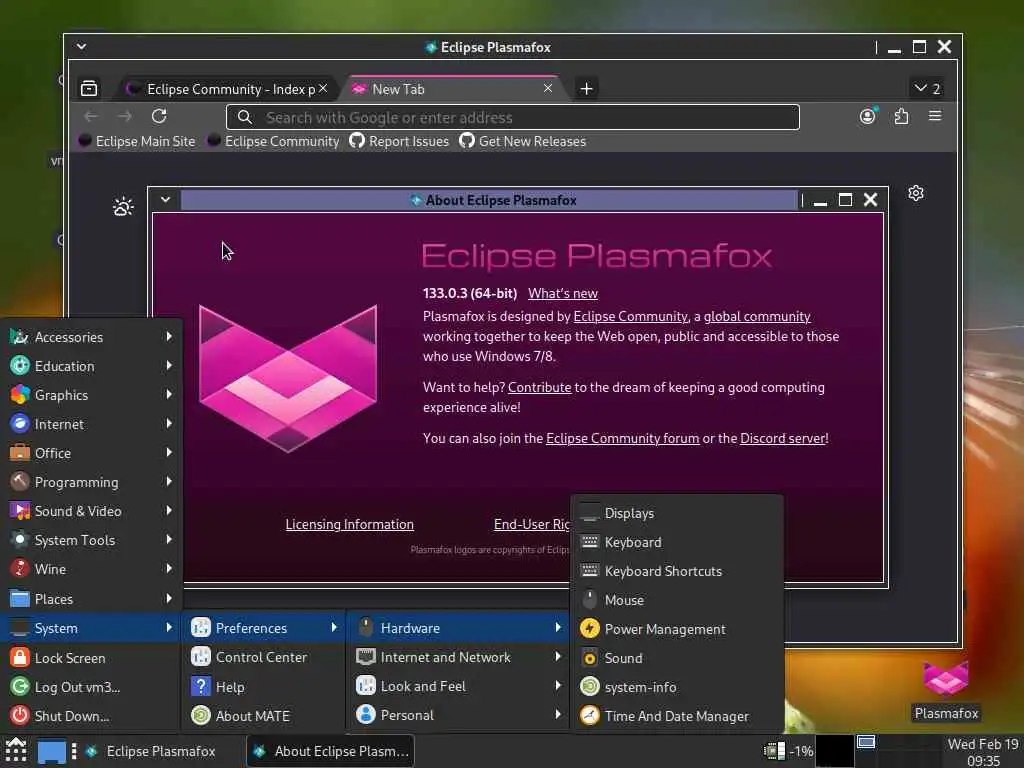Expand the Wine submenu
Viewport: 1024px width, 768px height.
click(91, 569)
